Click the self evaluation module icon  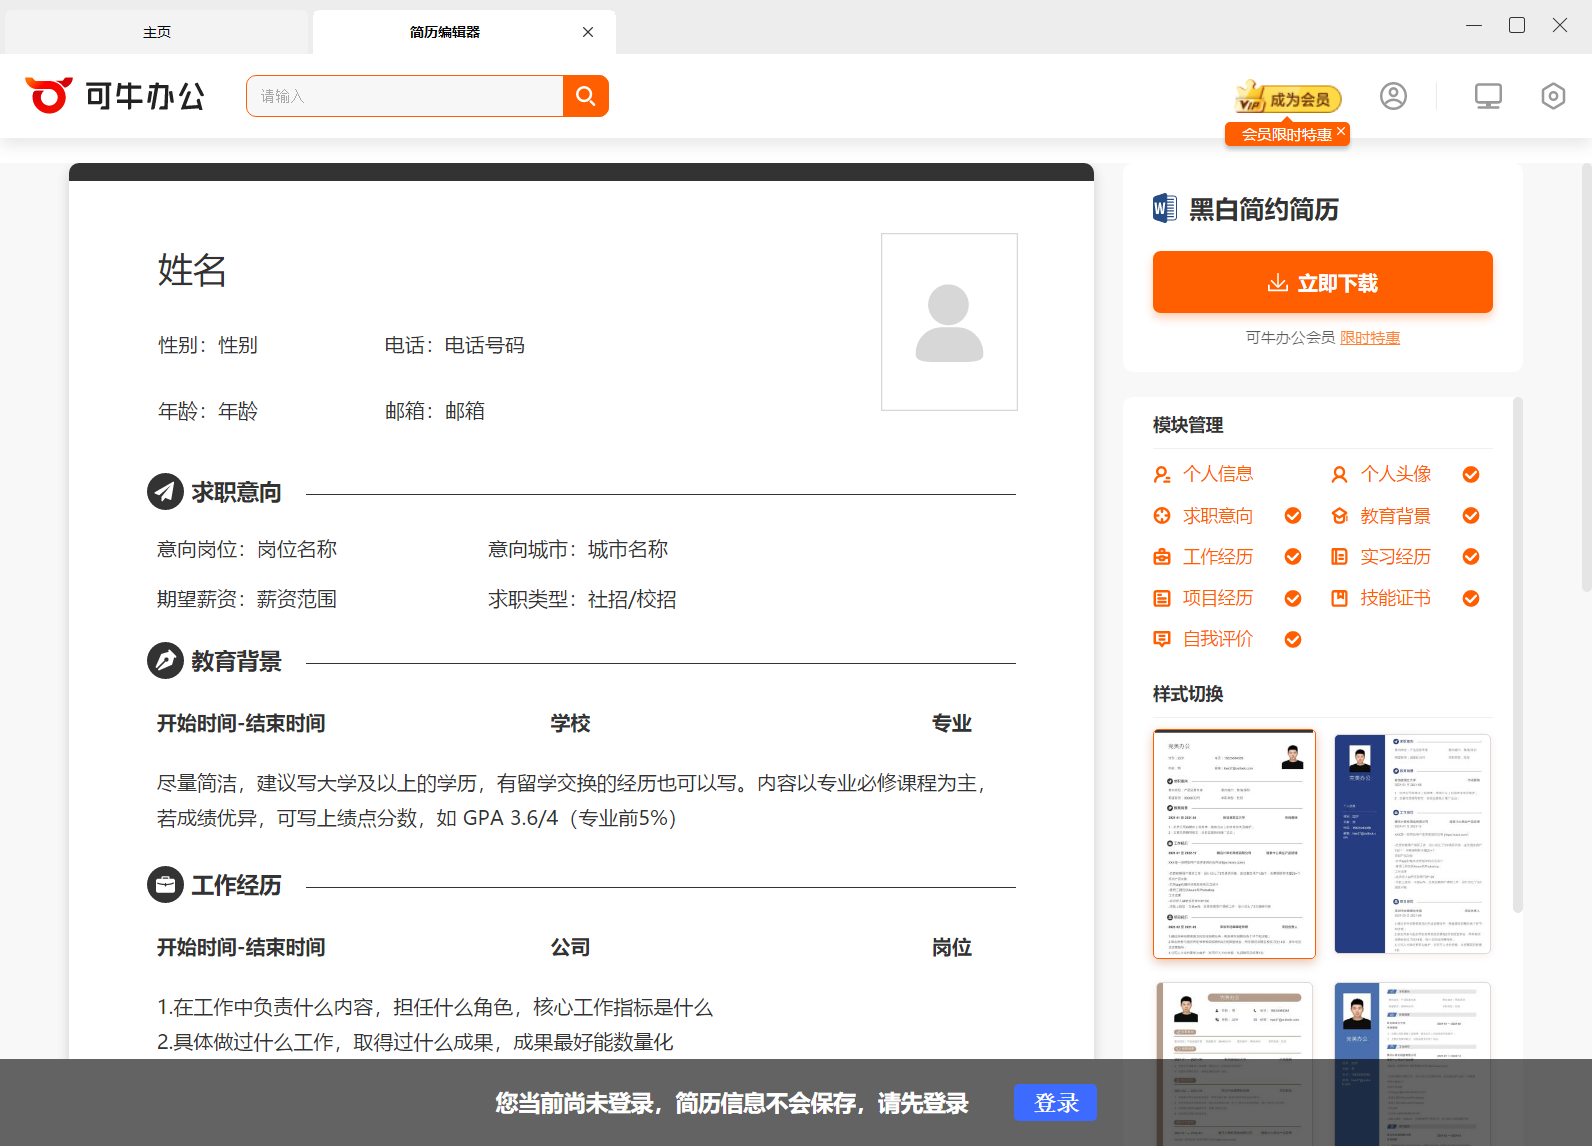[x=1162, y=639]
